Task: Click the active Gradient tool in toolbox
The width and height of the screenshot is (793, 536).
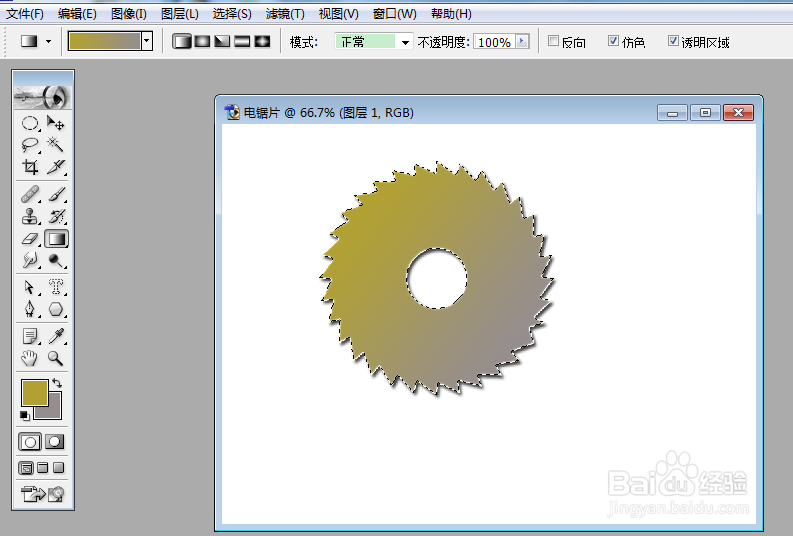Action: click(56, 239)
